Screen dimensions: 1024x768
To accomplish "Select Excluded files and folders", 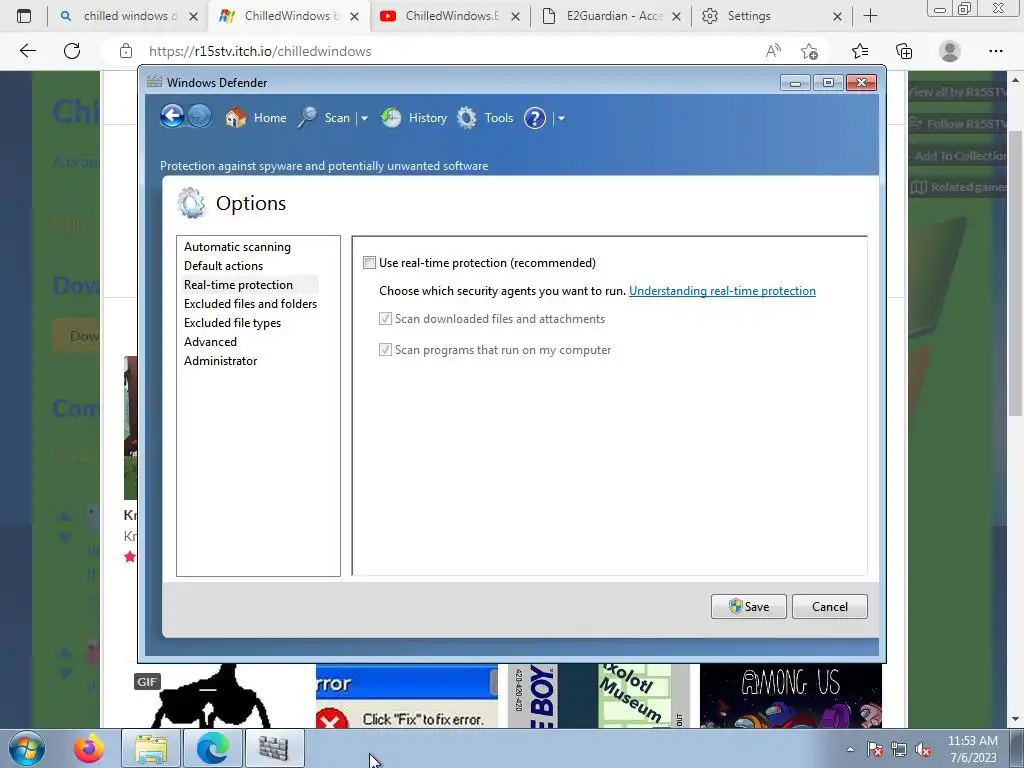I will coord(250,304).
